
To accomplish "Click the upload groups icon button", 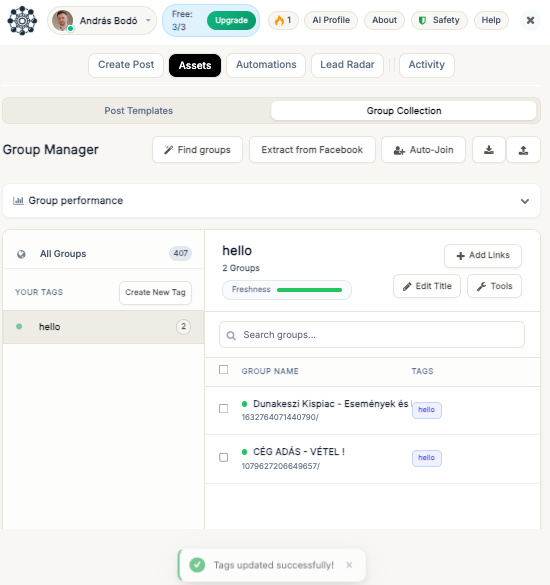I will pos(523,150).
